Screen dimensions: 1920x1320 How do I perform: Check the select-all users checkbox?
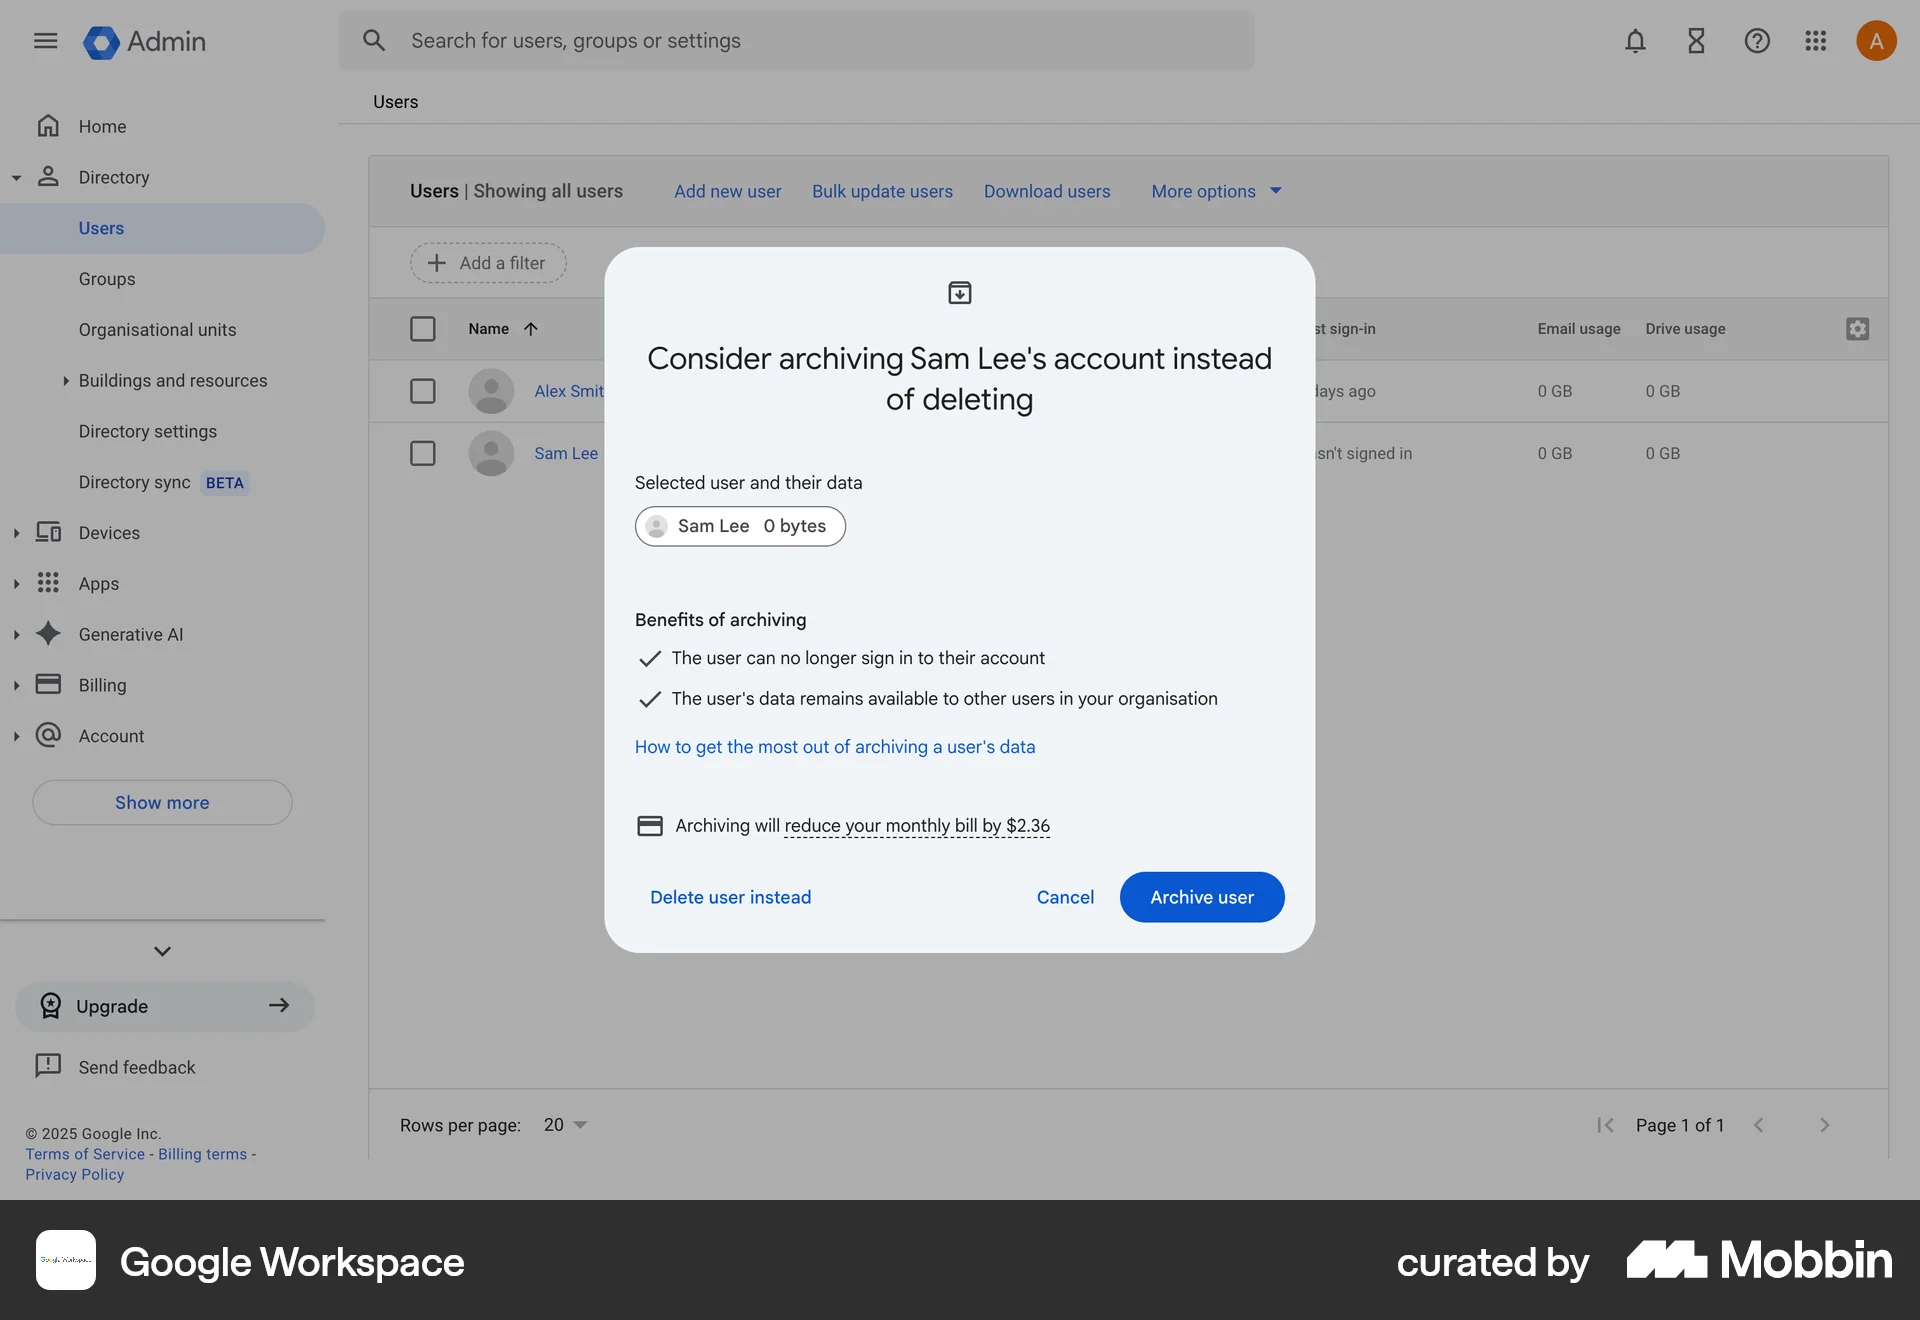click(x=423, y=328)
